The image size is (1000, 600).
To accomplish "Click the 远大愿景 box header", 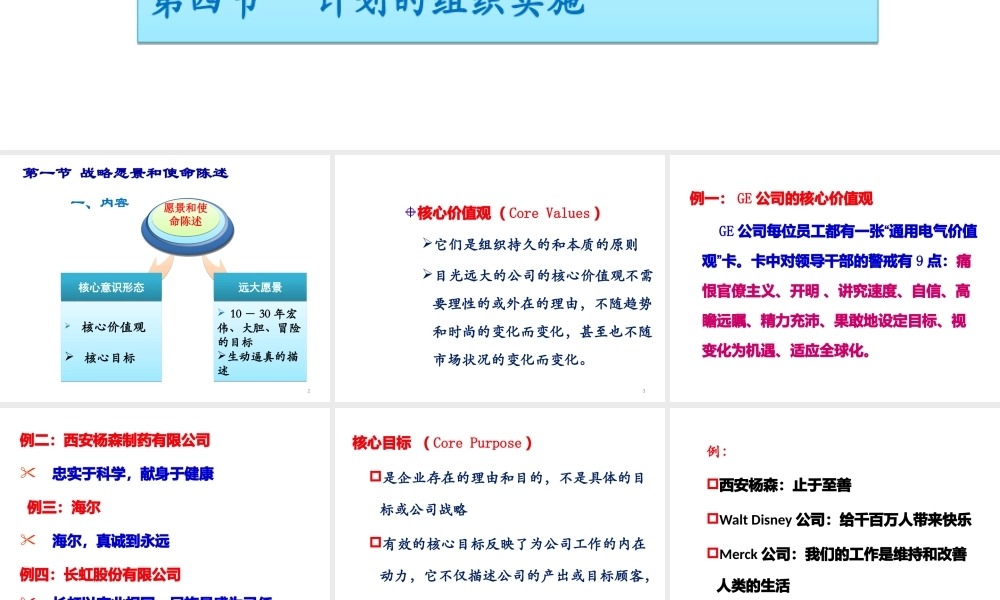I will pyautogui.click(x=260, y=288).
